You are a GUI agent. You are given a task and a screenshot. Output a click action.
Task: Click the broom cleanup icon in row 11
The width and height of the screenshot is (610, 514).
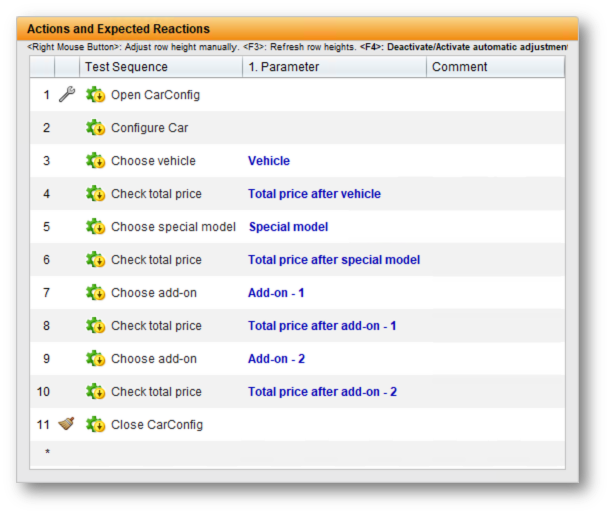click(66, 424)
